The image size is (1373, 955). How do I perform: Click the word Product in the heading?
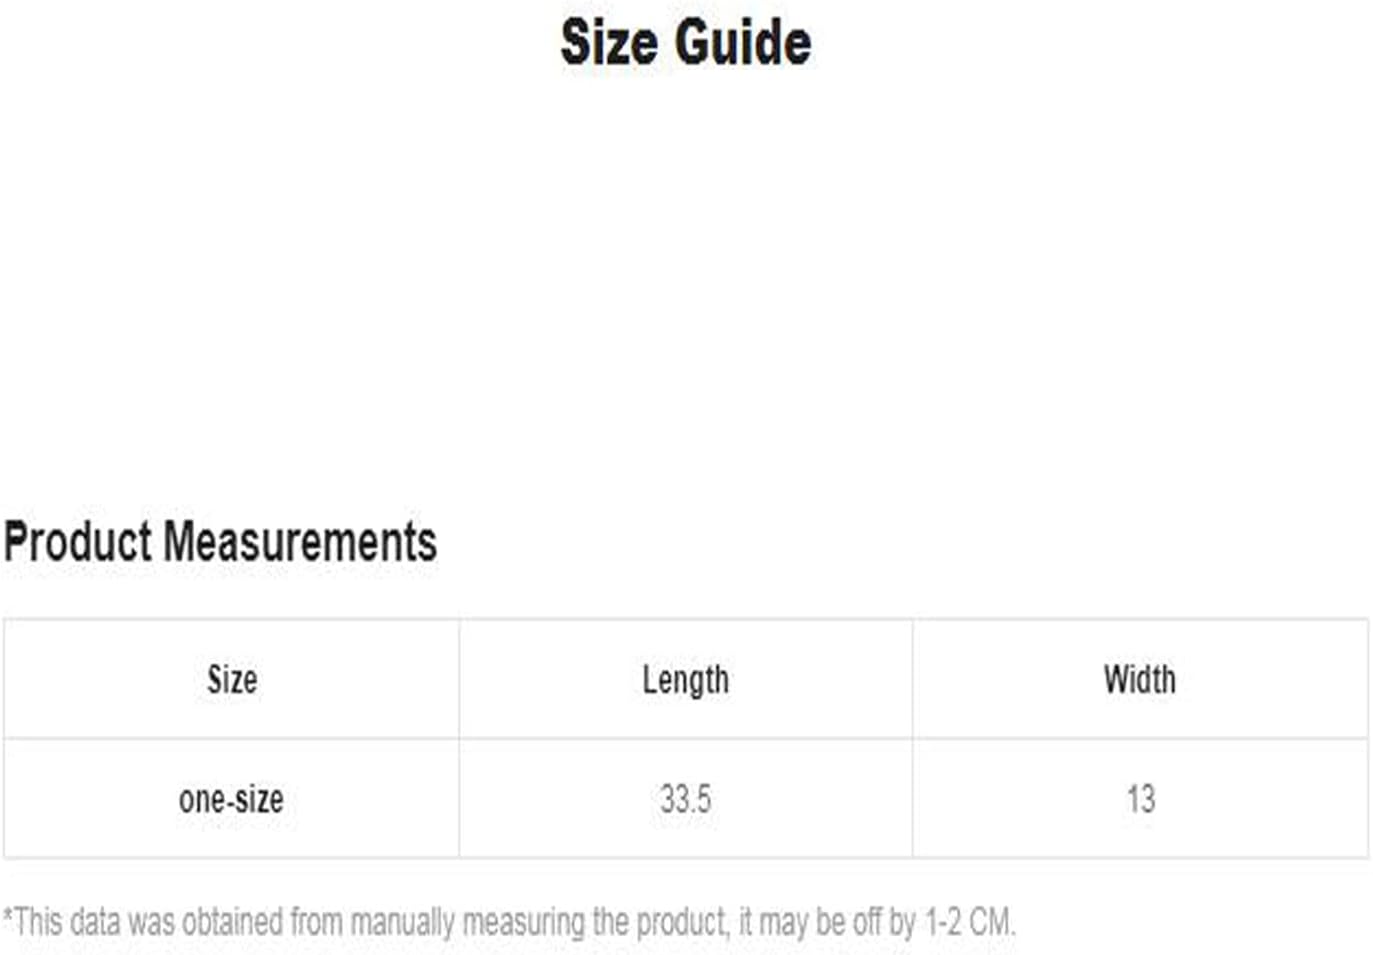pos(77,542)
